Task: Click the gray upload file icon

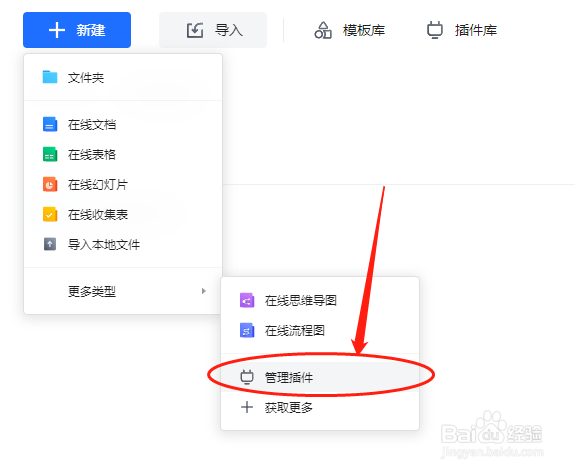Action: click(x=50, y=244)
